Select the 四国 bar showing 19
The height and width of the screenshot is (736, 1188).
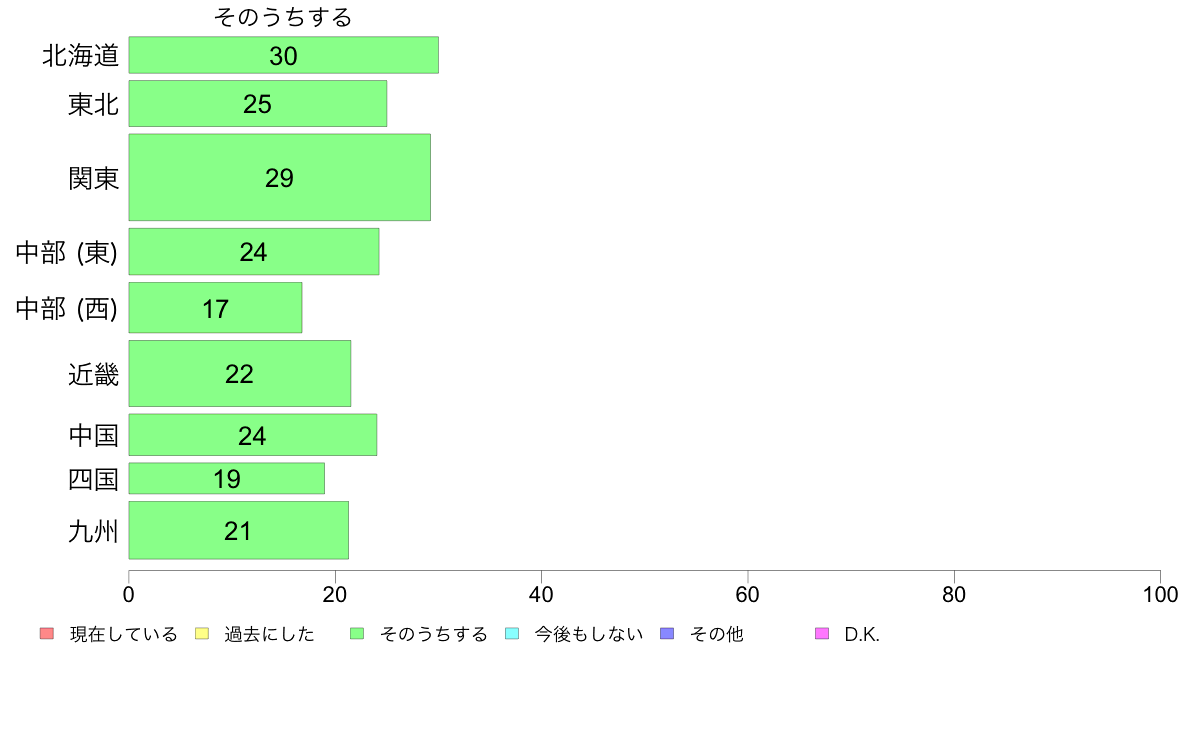(227, 478)
